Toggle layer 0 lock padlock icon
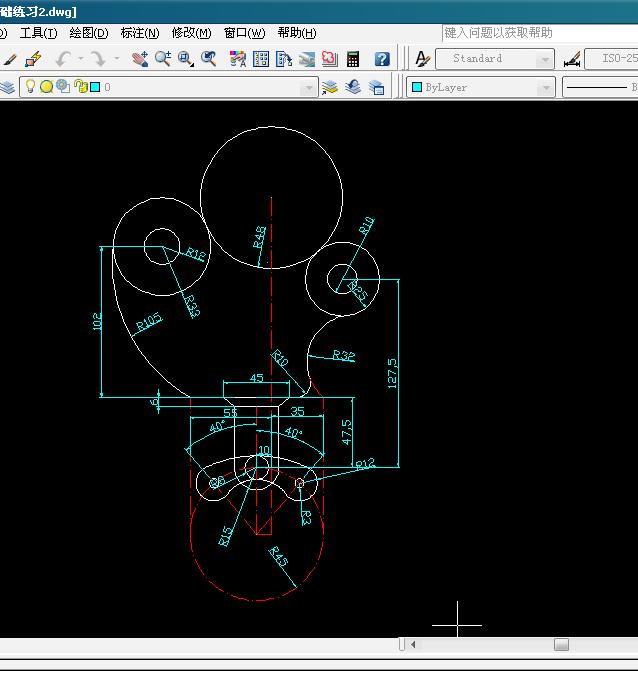Image resolution: width=638 pixels, height=683 pixels. (x=81, y=86)
